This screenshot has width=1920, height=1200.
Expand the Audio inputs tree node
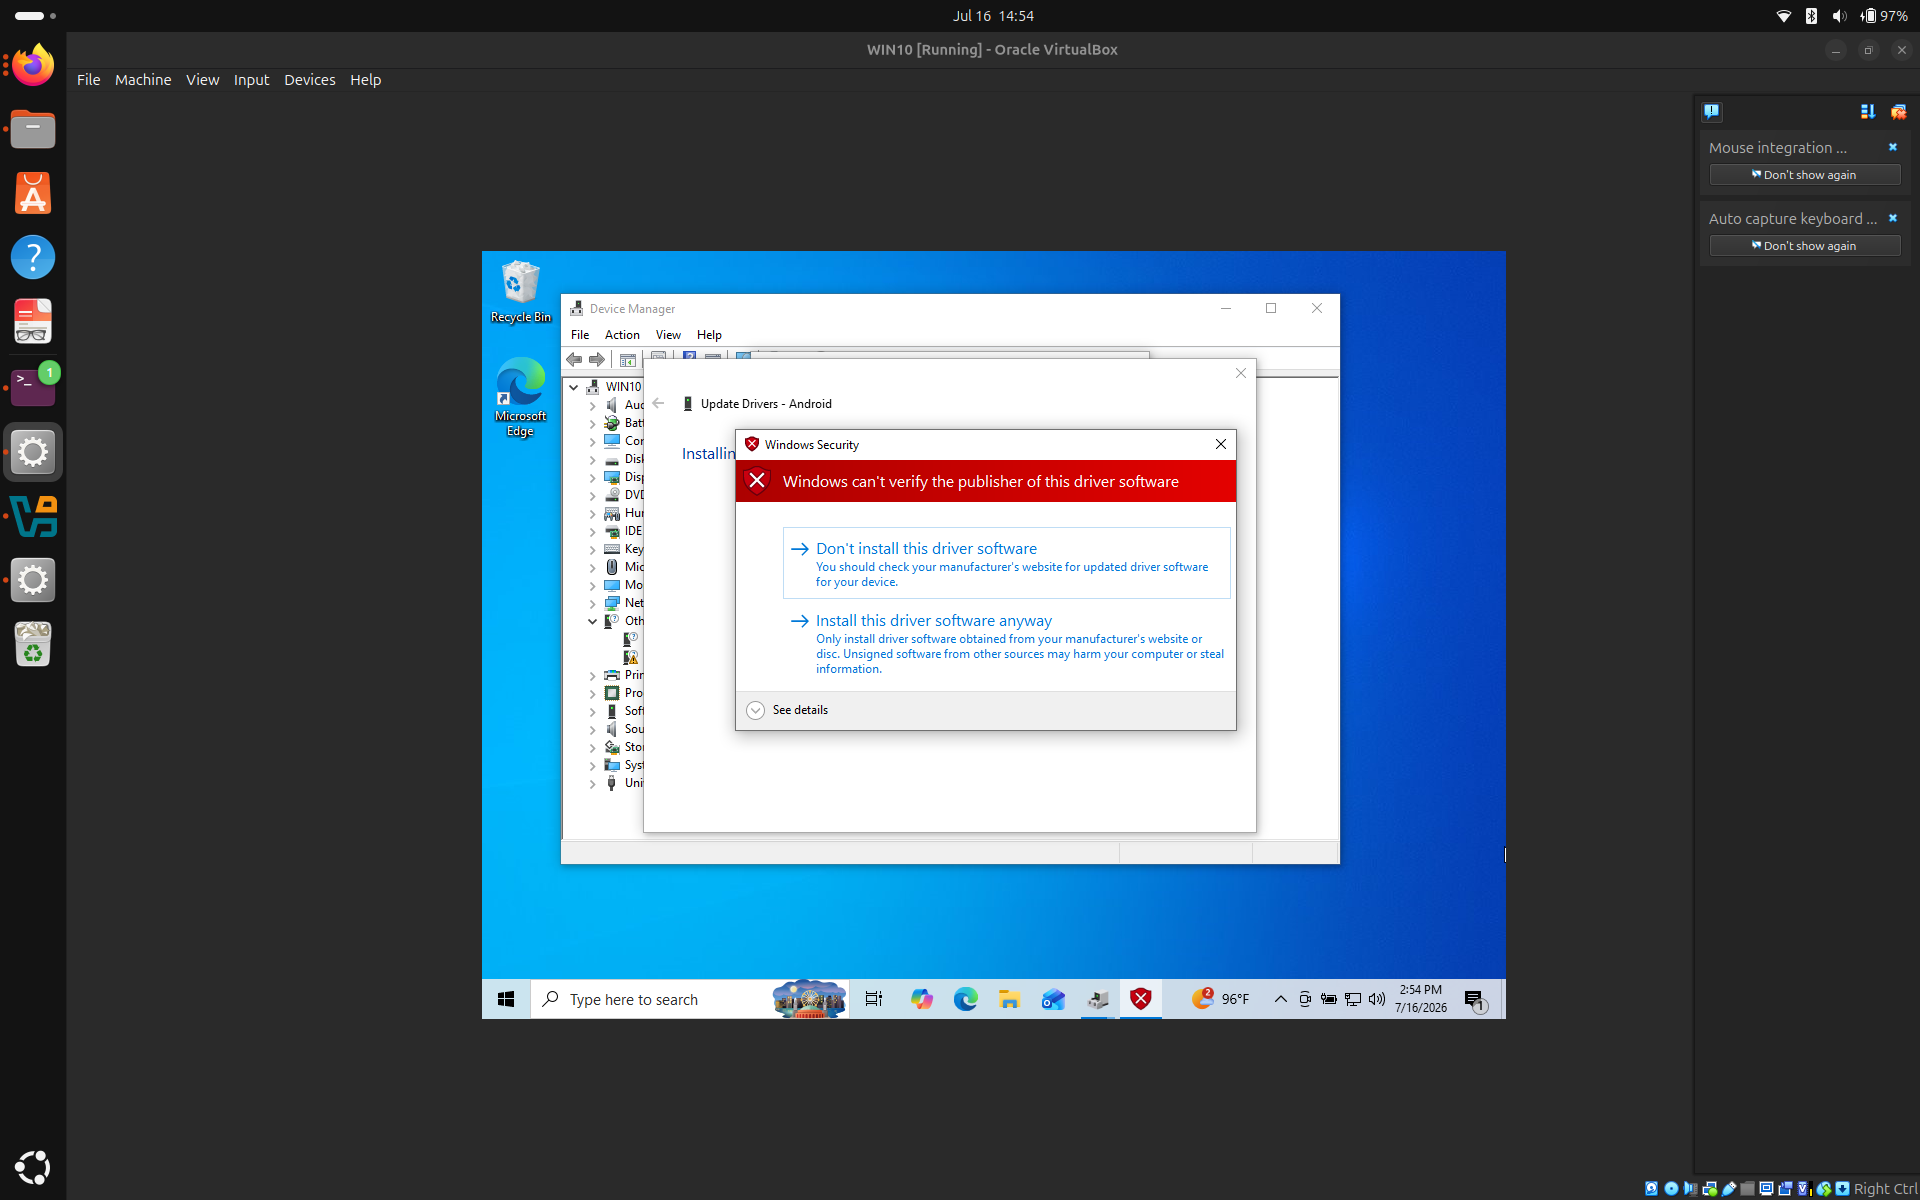pos(593,405)
